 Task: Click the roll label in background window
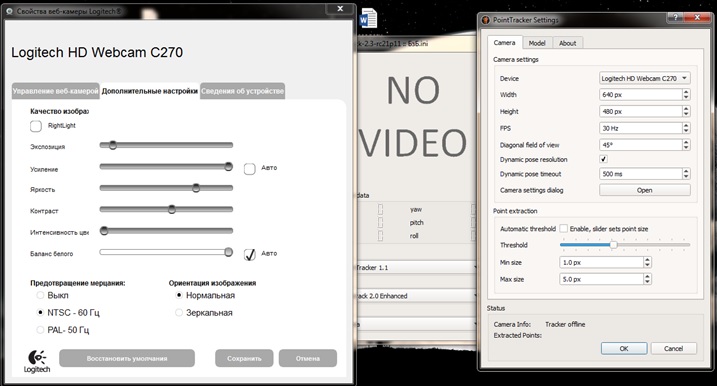click(414, 236)
